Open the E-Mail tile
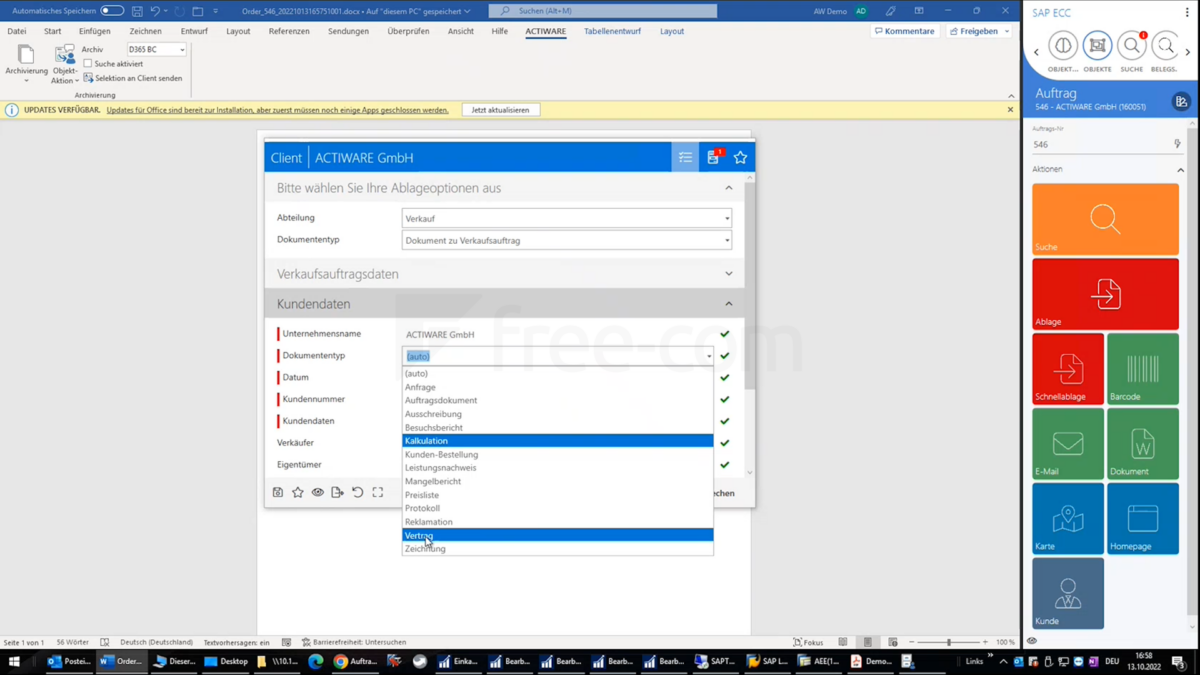This screenshot has width=1200, height=675. 1067,443
